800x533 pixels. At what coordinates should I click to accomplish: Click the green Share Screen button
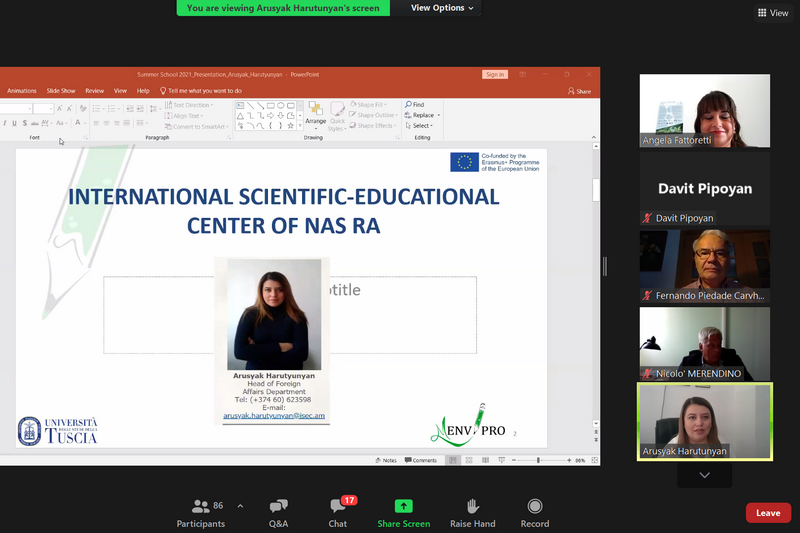point(404,513)
